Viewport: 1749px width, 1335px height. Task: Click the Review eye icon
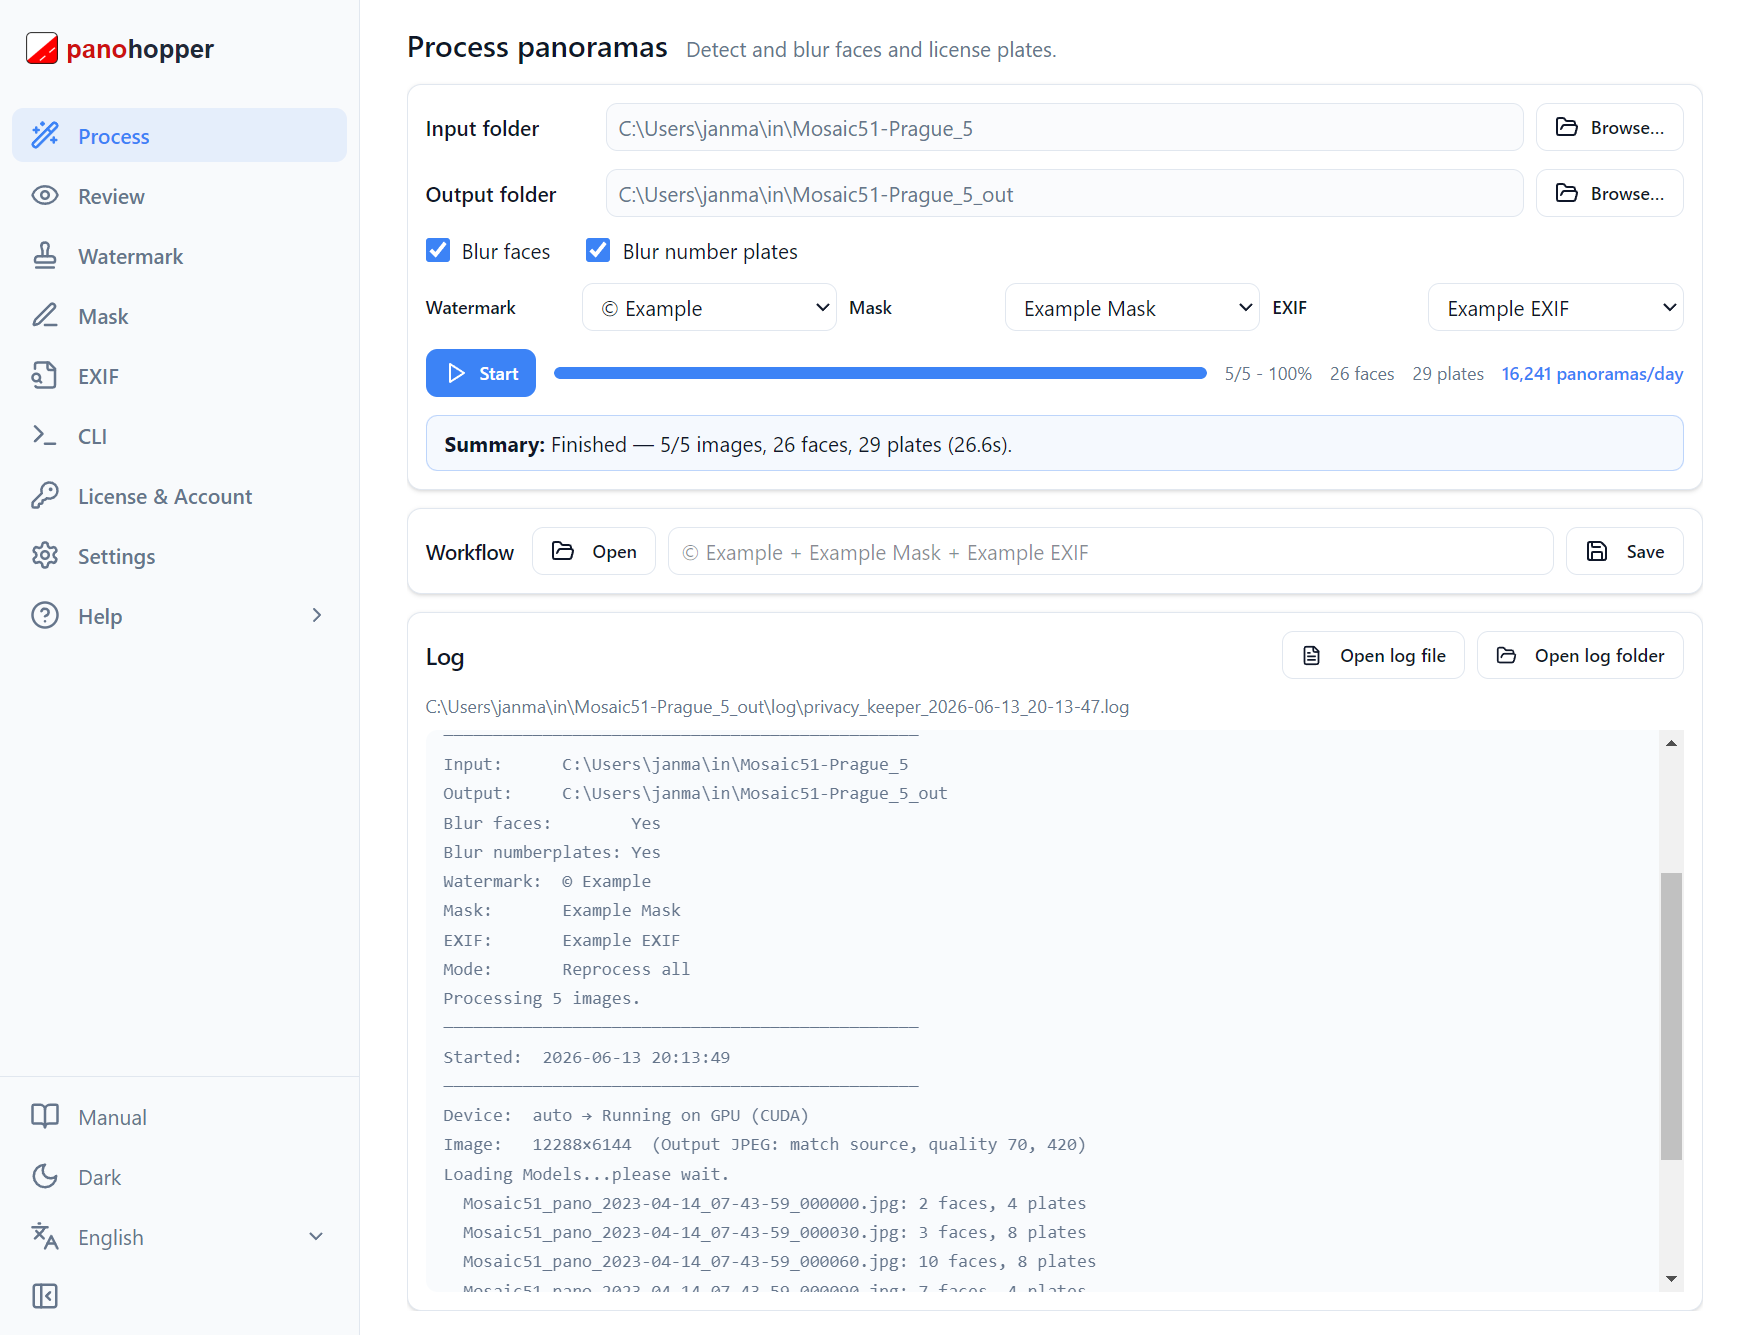(x=45, y=195)
